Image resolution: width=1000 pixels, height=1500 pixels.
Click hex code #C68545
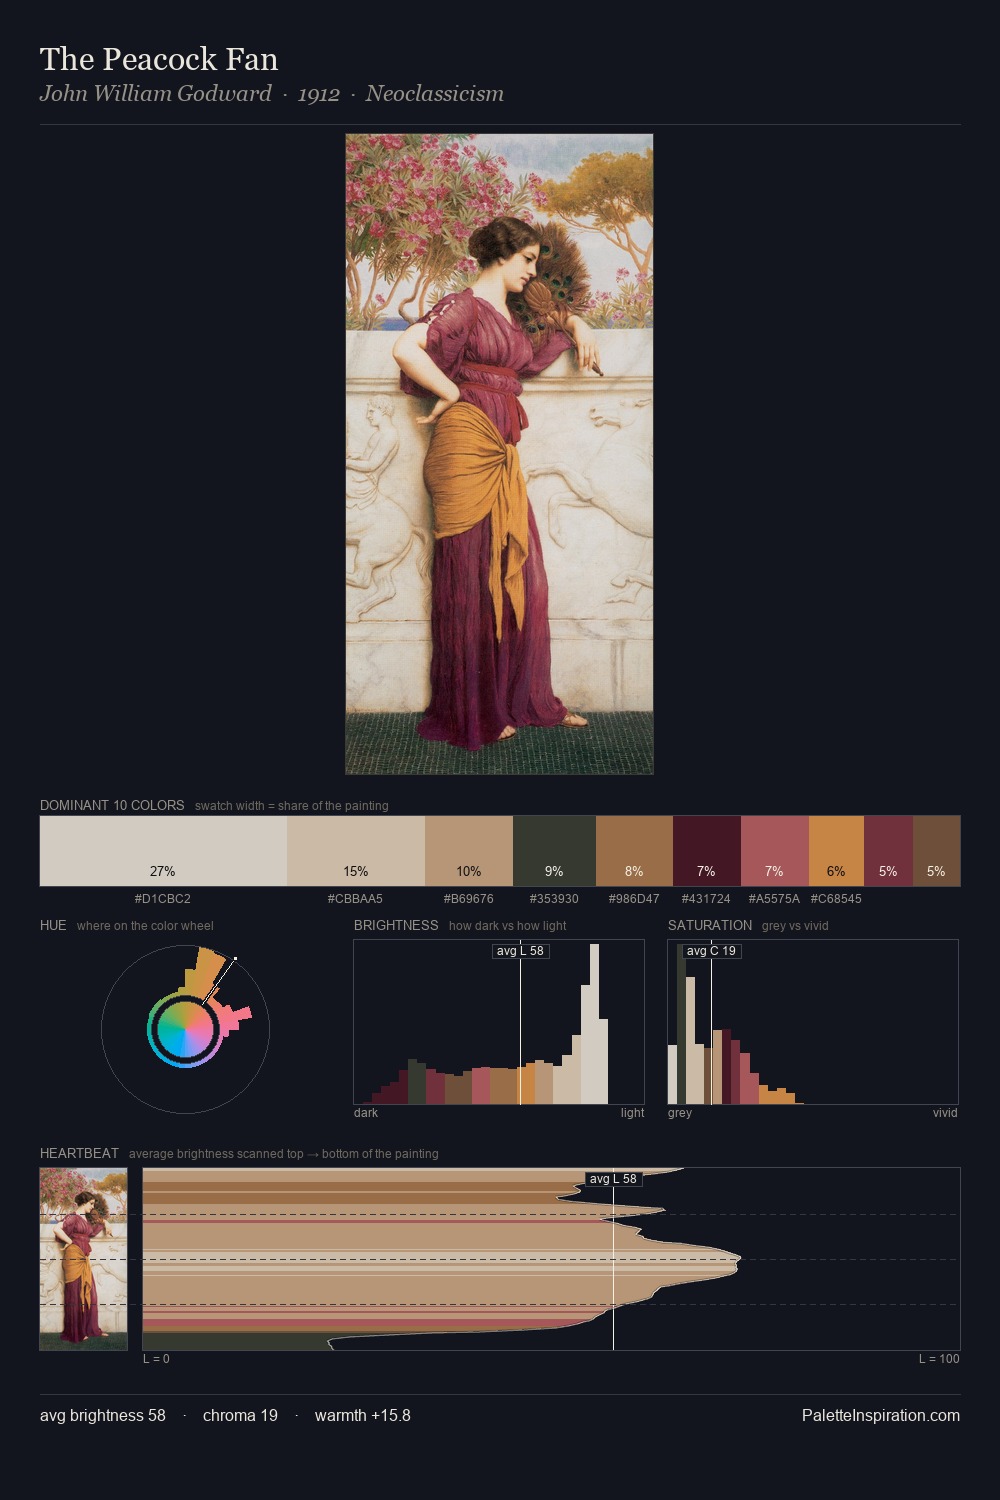coord(836,899)
